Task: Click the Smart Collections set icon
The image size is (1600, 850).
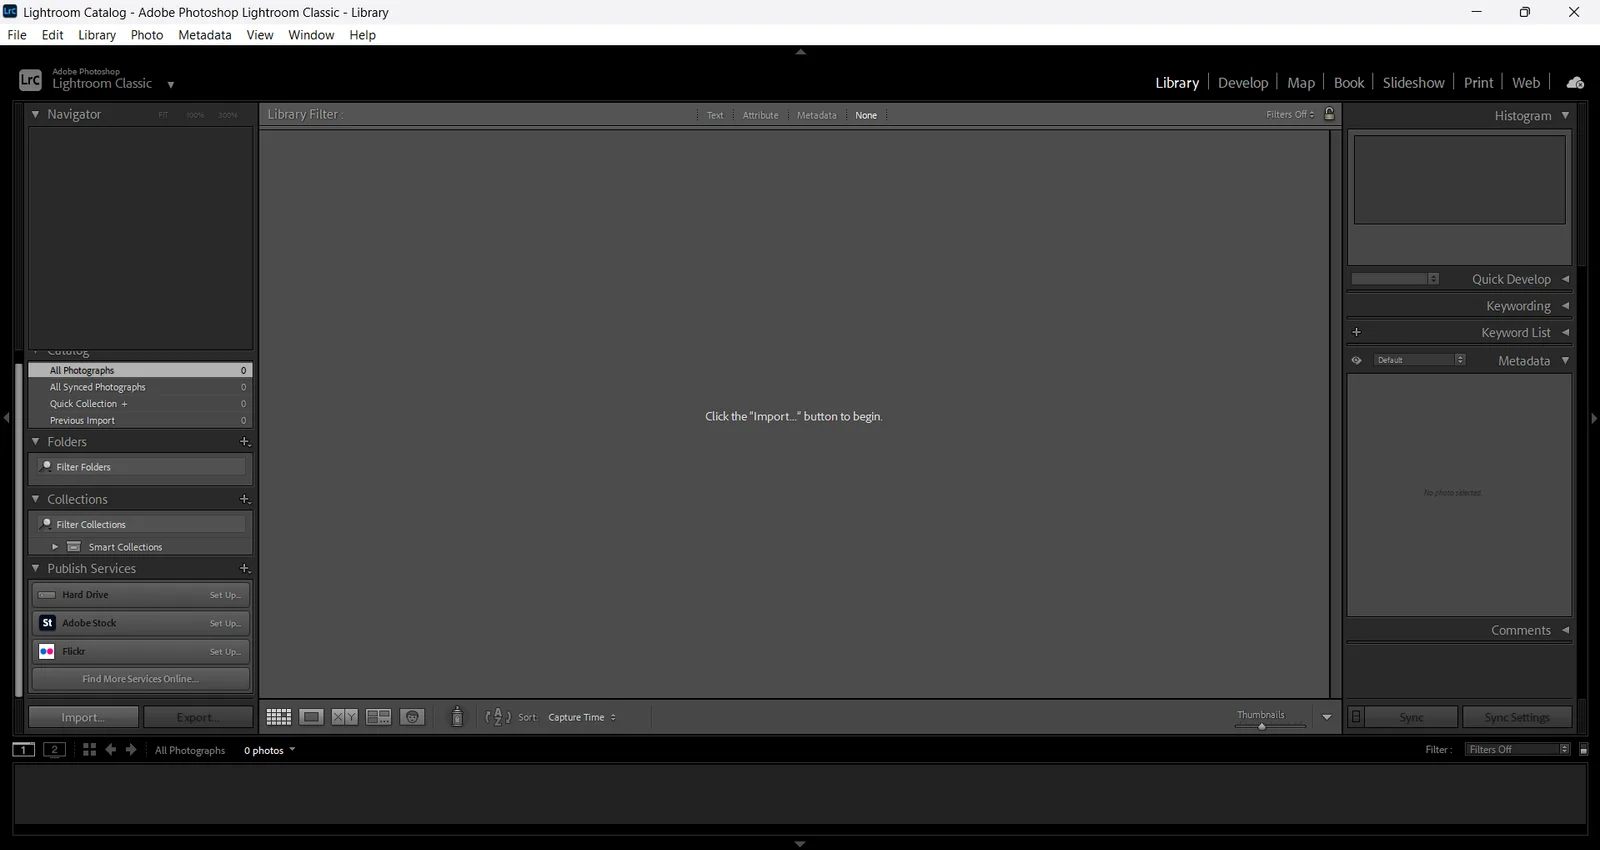Action: (x=74, y=547)
